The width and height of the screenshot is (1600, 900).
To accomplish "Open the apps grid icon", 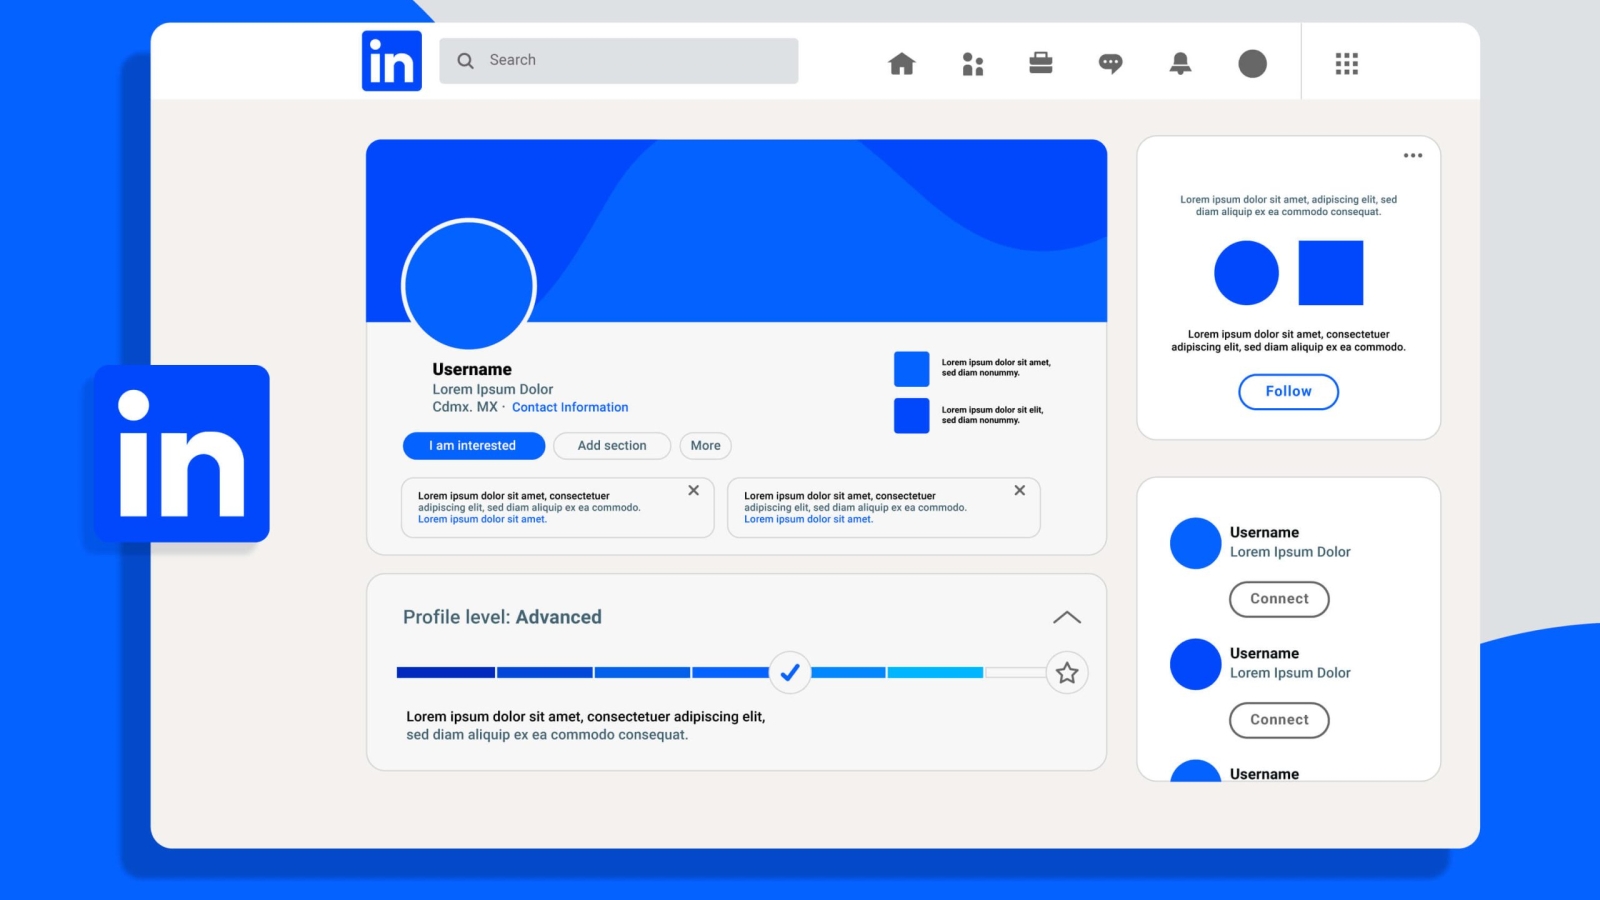I will point(1346,62).
